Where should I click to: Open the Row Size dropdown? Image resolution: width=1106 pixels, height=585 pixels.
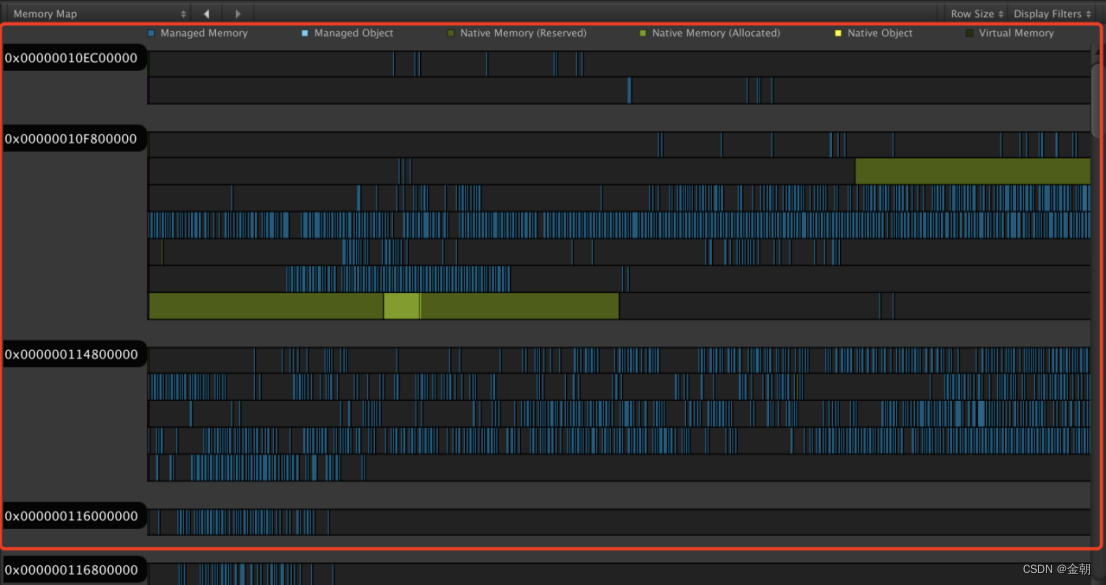[x=976, y=13]
